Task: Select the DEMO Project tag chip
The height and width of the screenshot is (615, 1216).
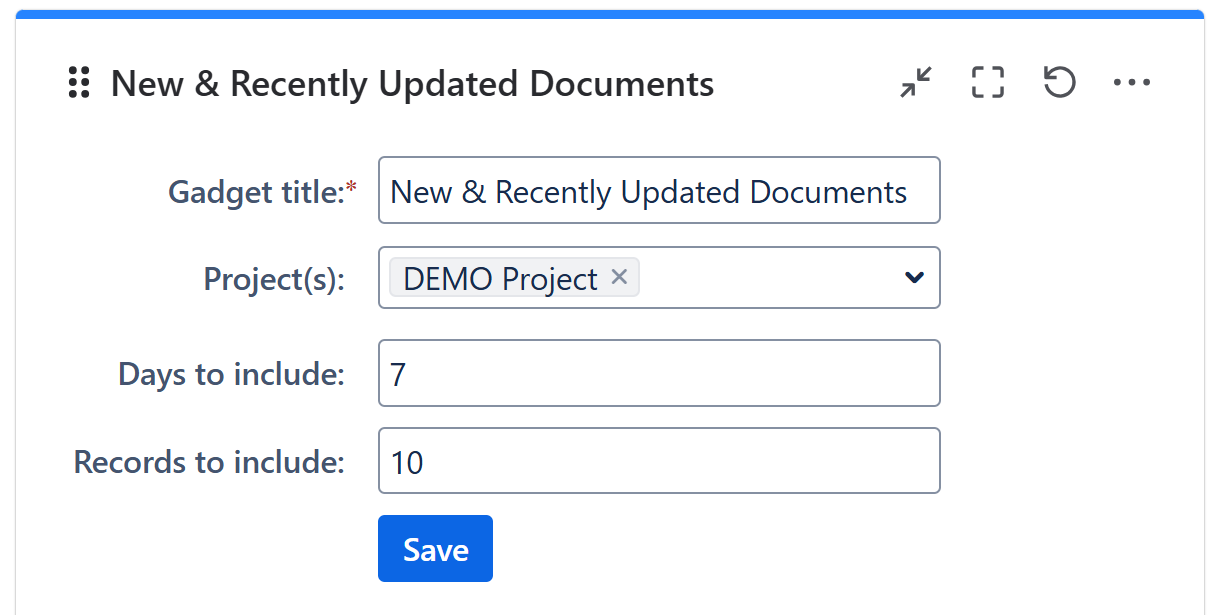Action: pyautogui.click(x=500, y=278)
